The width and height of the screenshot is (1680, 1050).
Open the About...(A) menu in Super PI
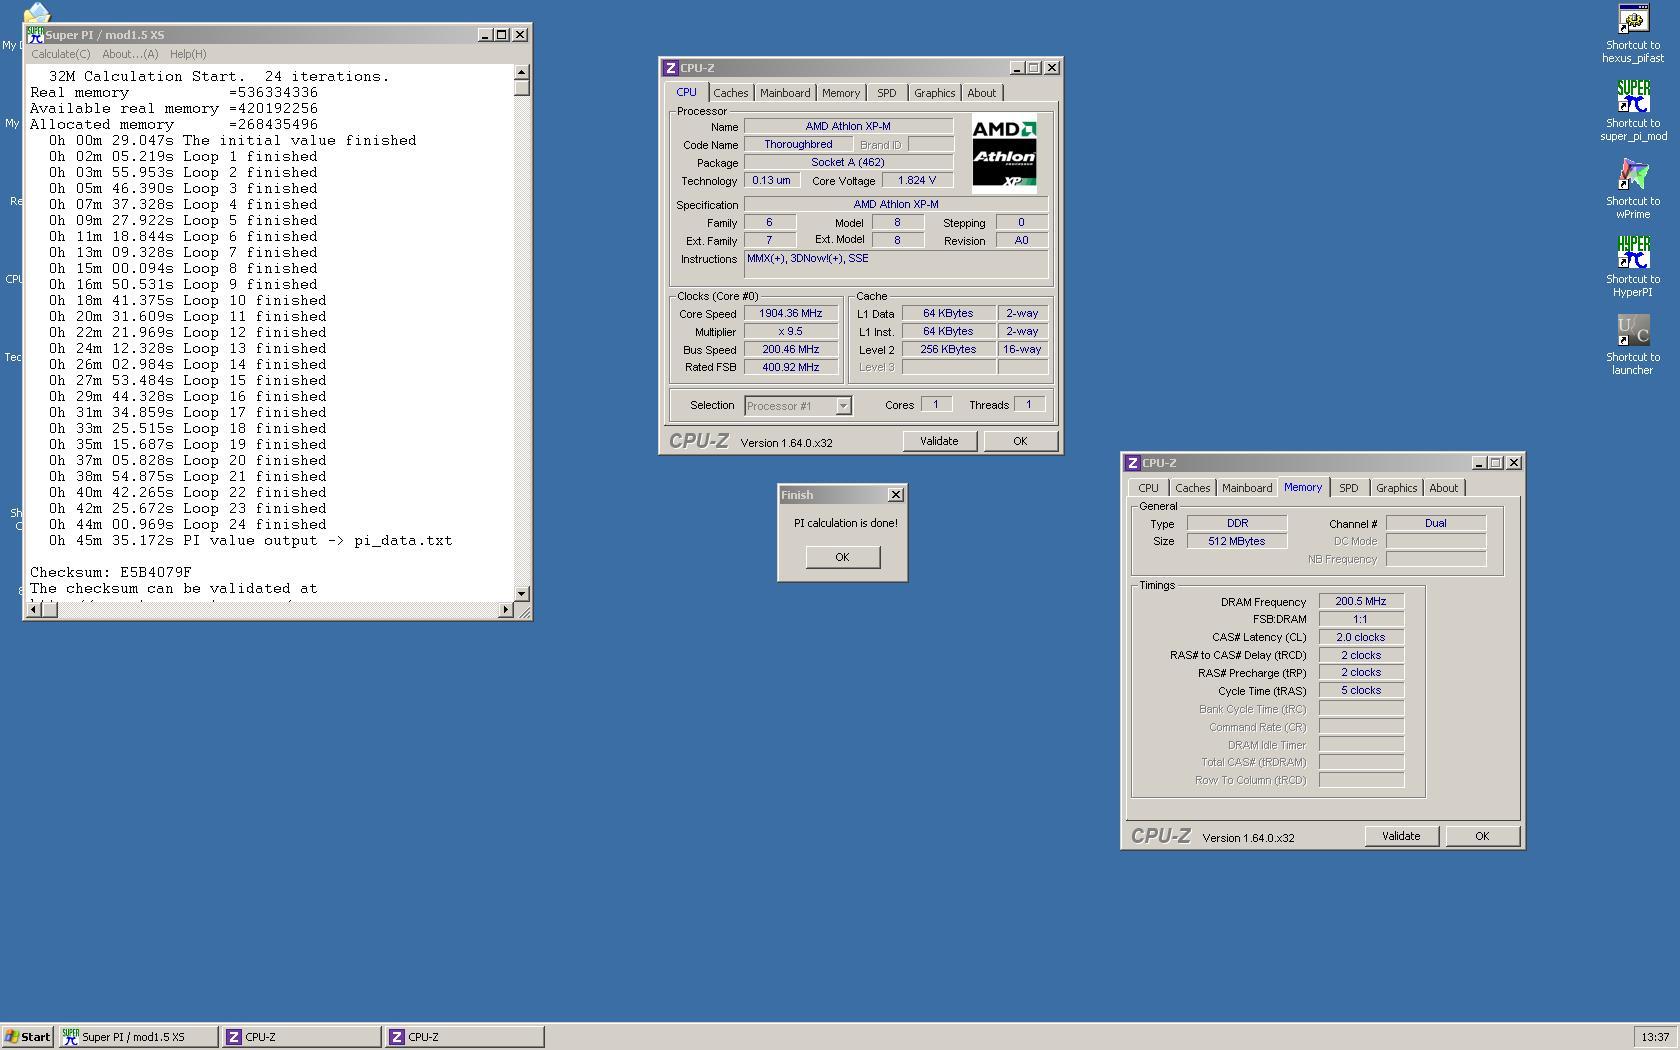pos(130,54)
